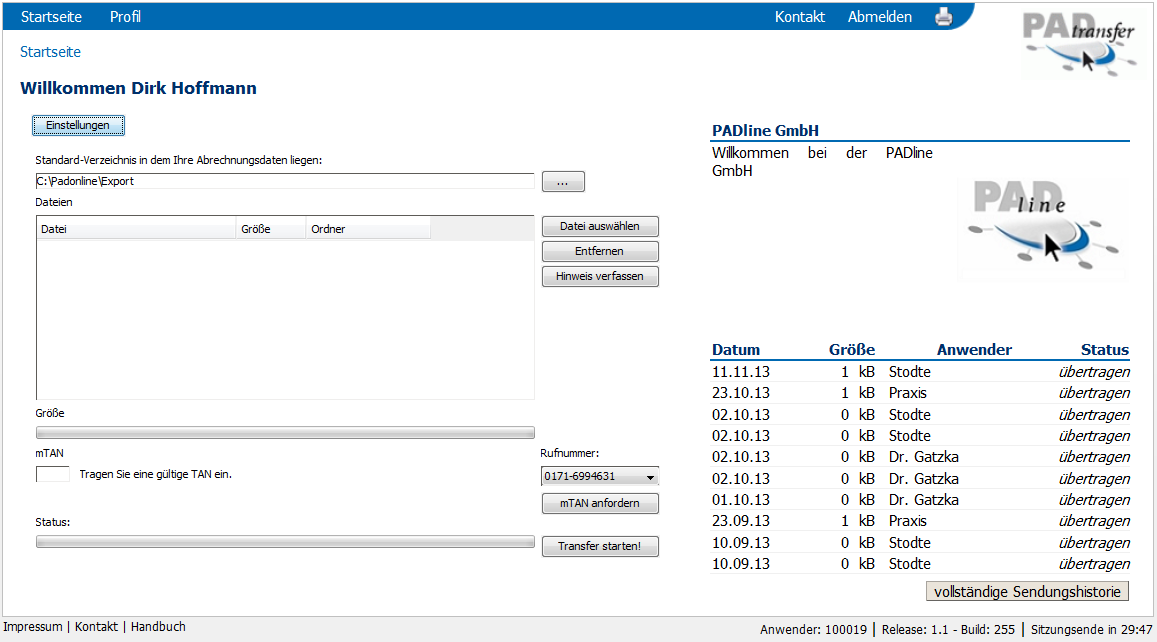Open the Handbuch footer link

pyautogui.click(x=158, y=627)
